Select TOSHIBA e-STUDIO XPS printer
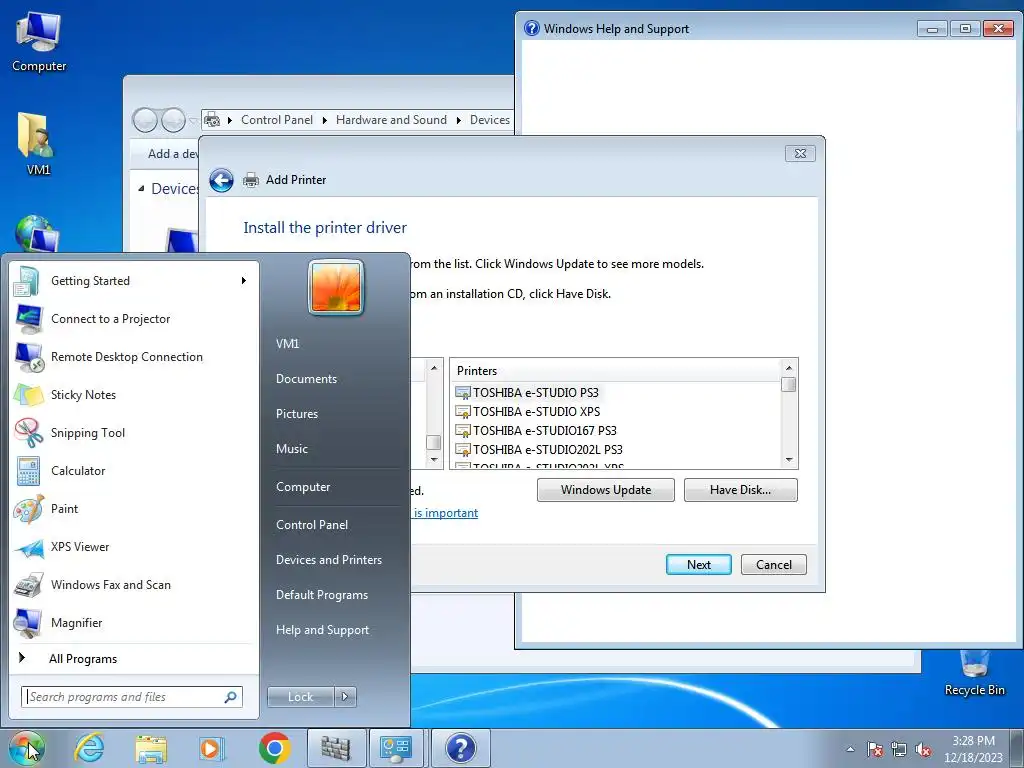 pyautogui.click(x=536, y=411)
